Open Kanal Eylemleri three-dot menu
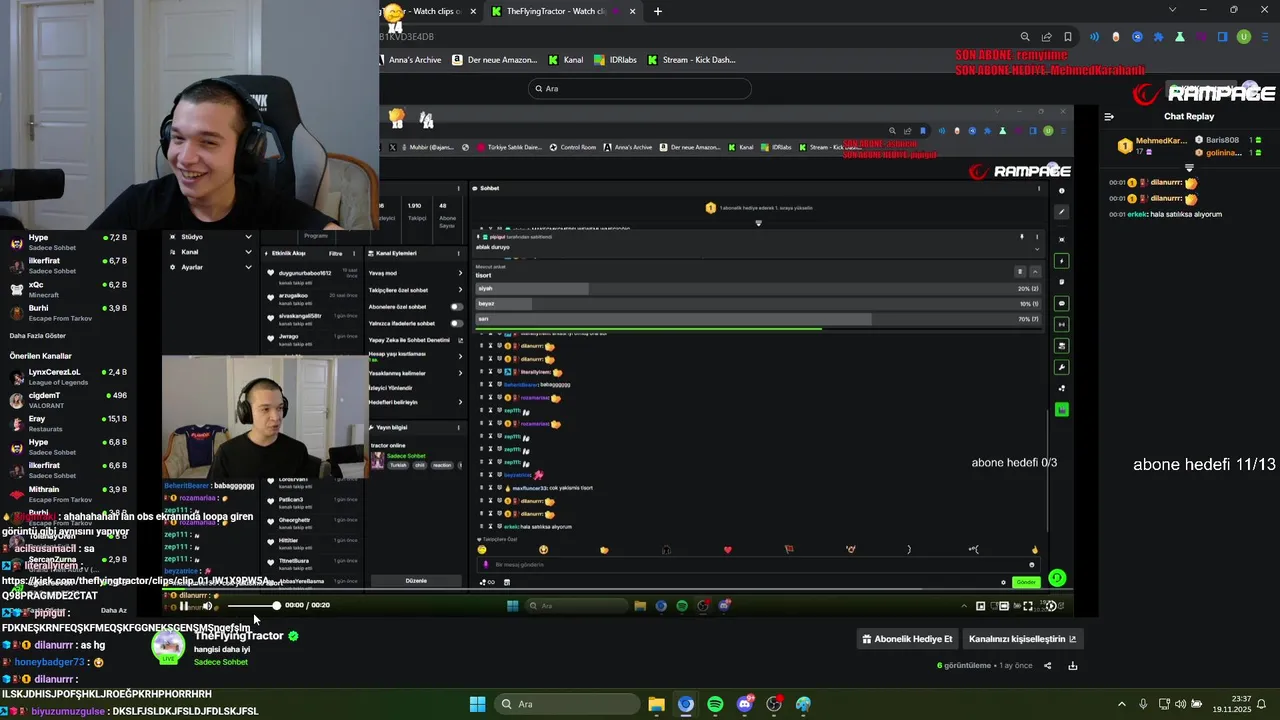 [x=459, y=253]
